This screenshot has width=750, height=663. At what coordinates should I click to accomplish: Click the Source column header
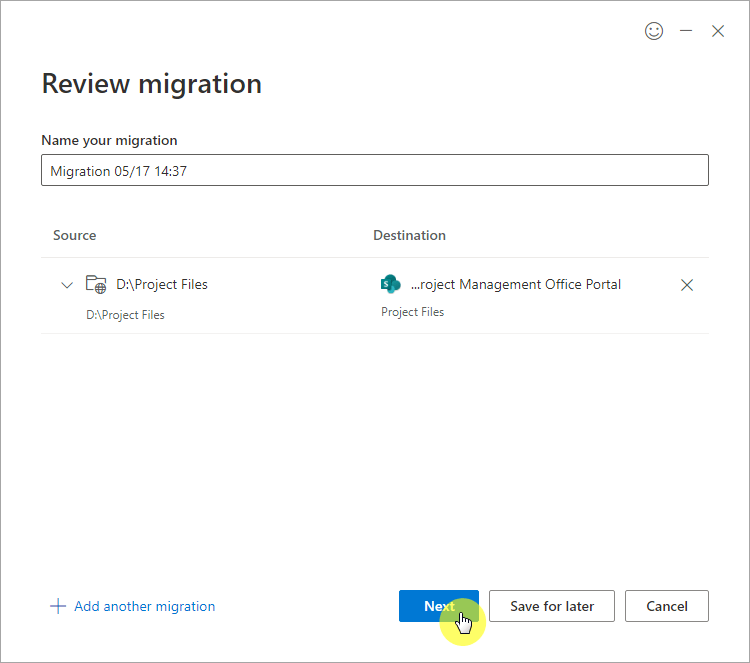(74, 235)
